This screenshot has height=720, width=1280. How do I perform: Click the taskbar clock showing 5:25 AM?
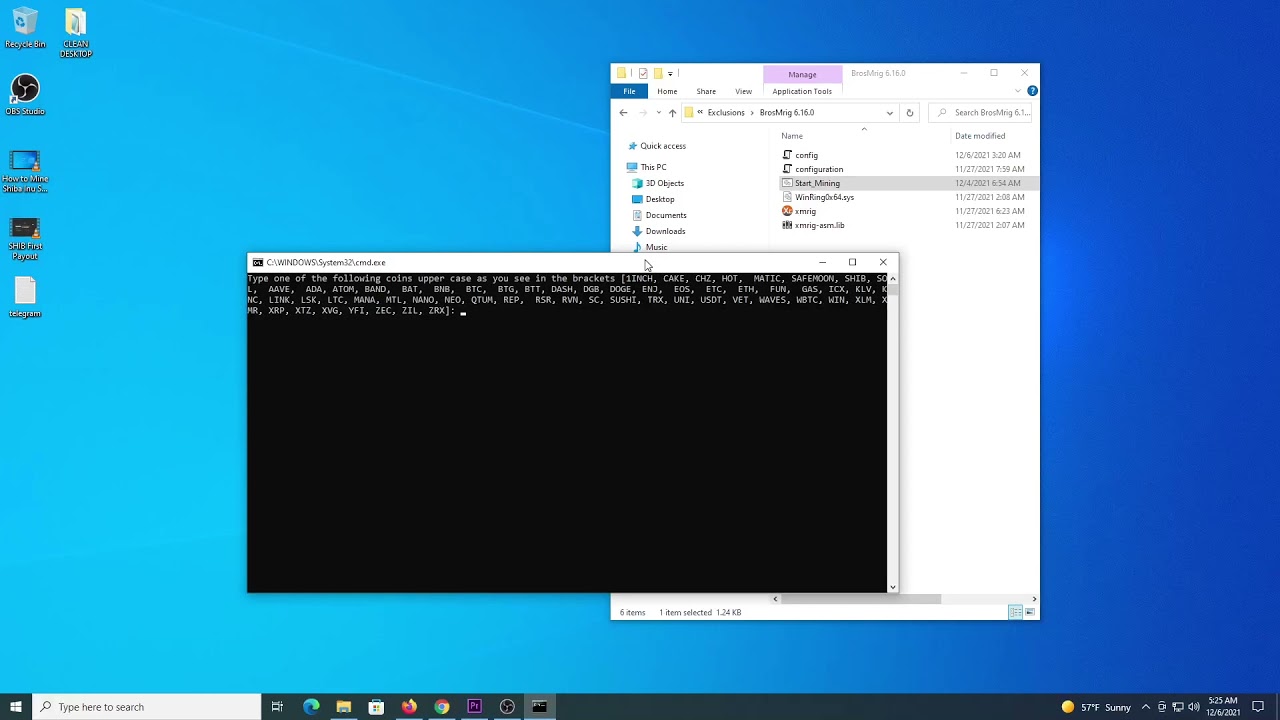(x=1223, y=707)
